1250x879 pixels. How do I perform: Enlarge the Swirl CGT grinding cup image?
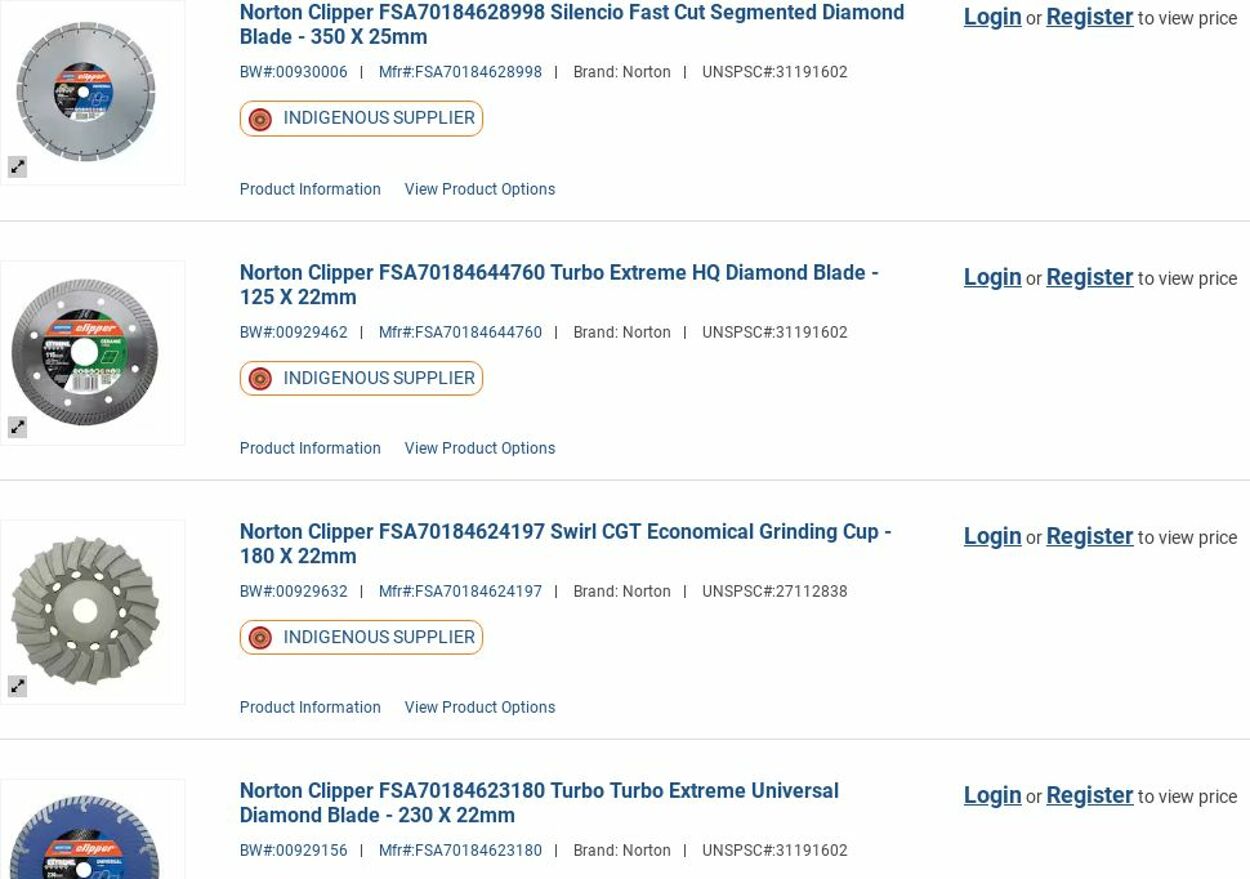pyautogui.click(x=17, y=686)
